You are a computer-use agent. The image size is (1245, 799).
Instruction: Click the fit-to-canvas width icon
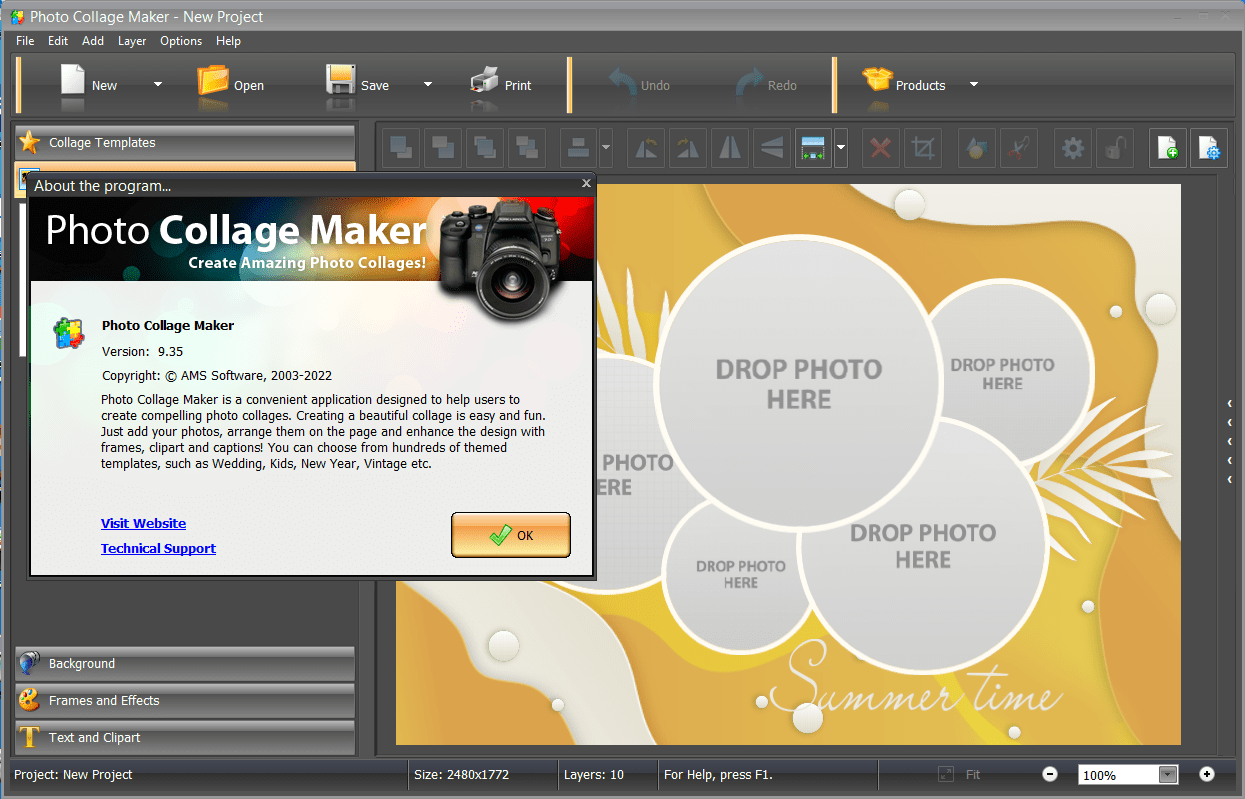[813, 149]
